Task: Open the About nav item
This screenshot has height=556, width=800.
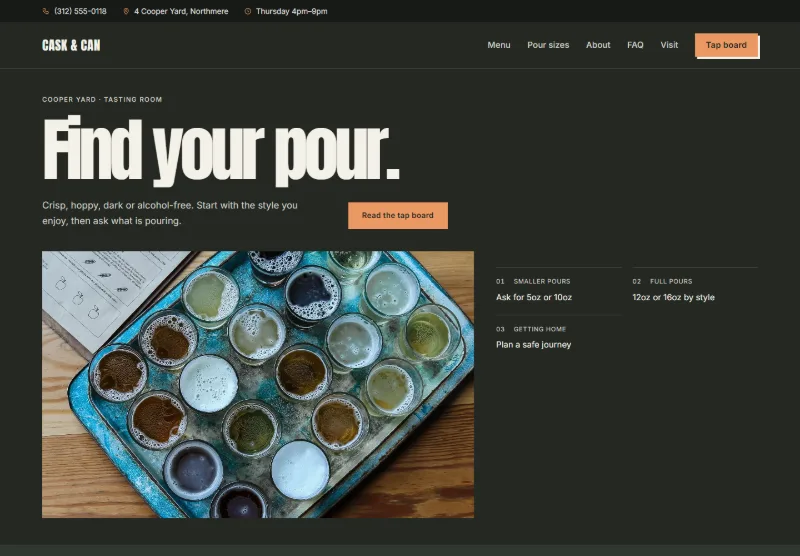Action: (x=598, y=45)
